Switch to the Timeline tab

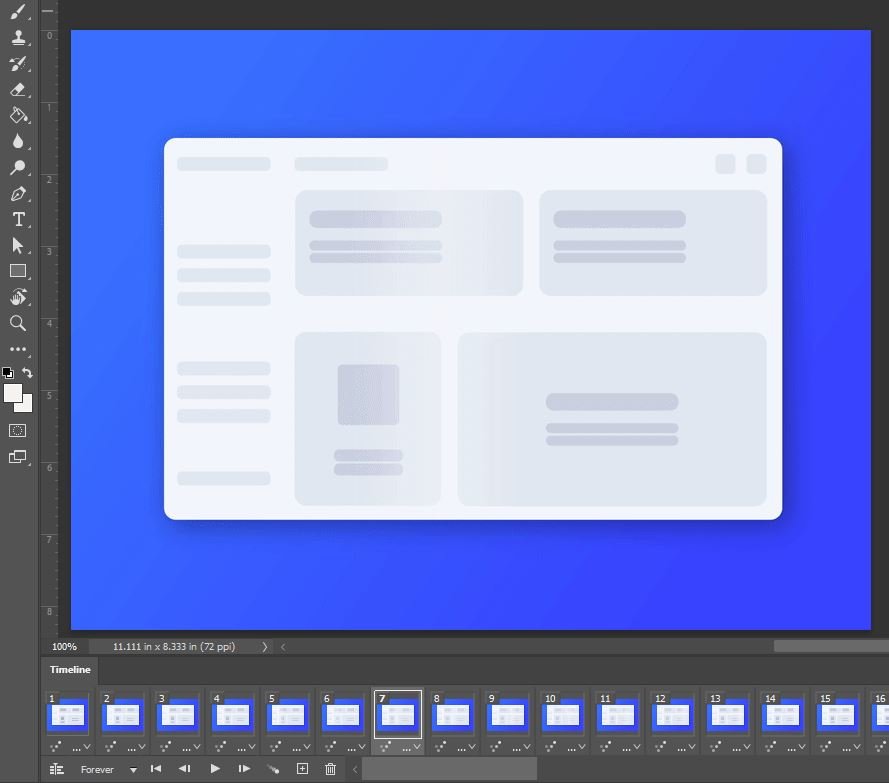pos(70,670)
